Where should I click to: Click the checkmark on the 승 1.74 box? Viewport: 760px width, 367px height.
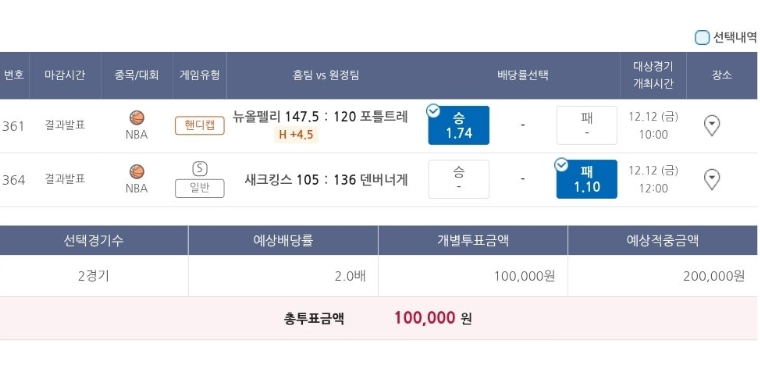click(433, 112)
